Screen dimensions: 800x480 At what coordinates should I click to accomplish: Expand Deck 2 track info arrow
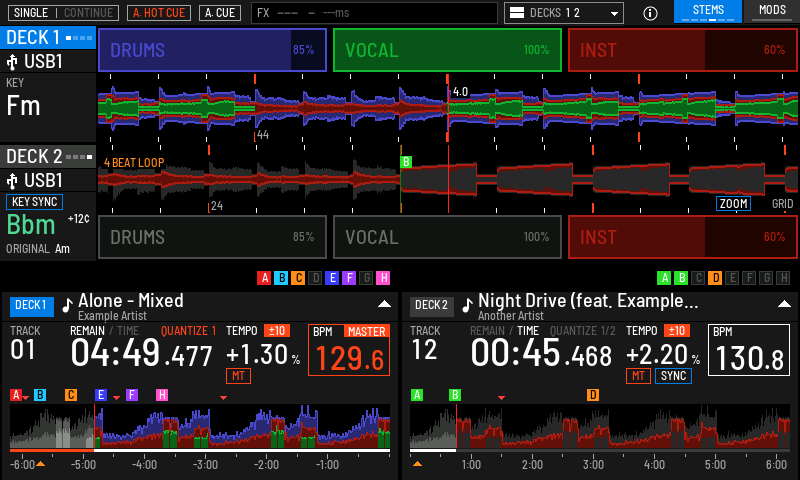click(784, 304)
